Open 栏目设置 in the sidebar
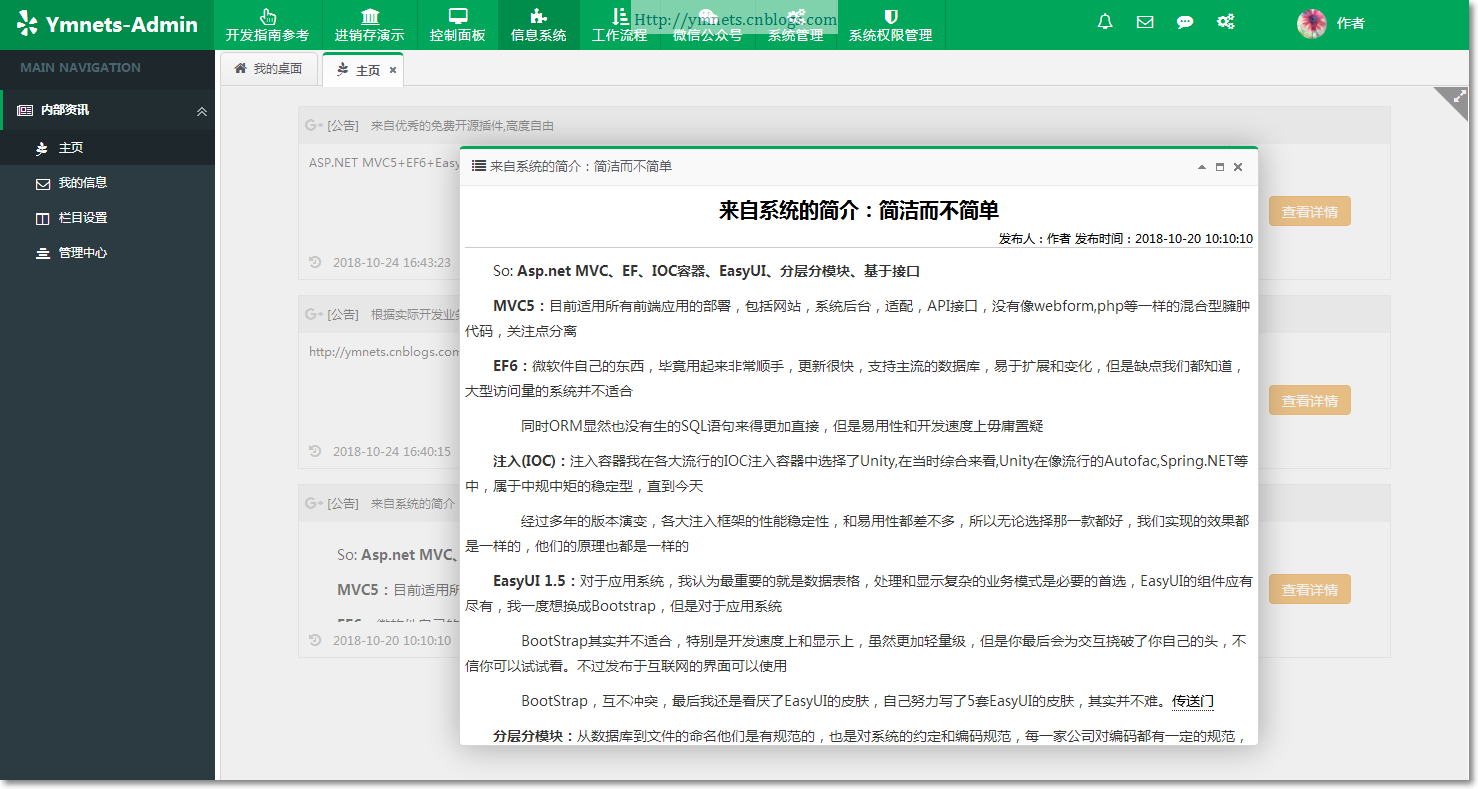 107,218
